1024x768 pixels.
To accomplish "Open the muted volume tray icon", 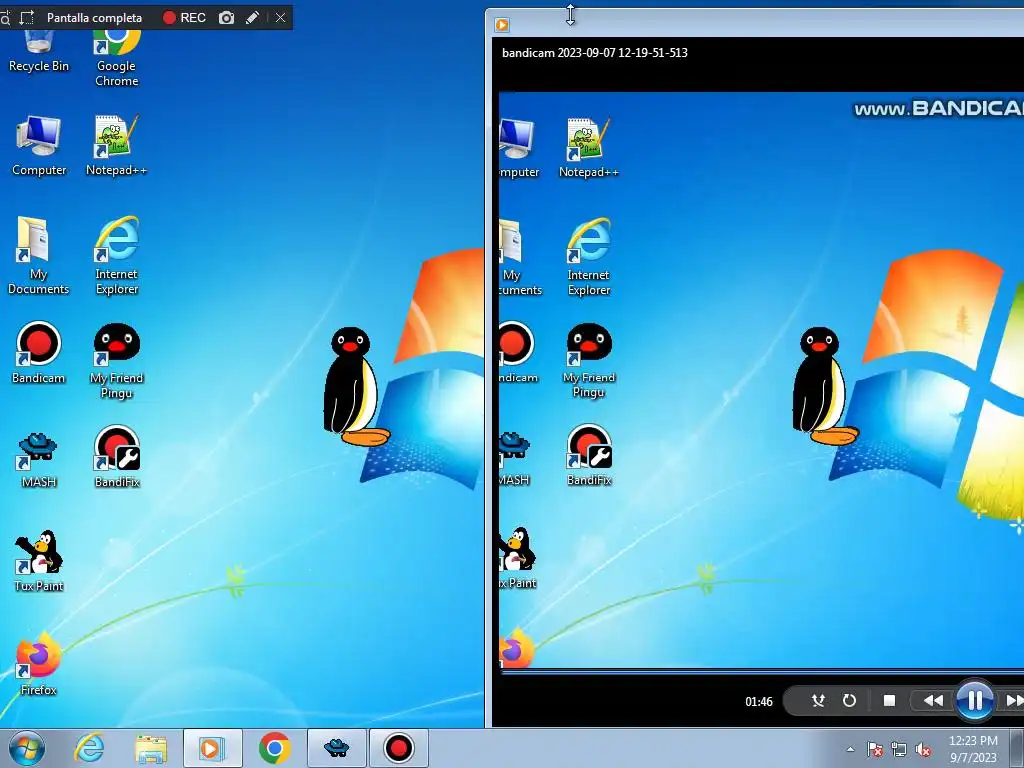I will tap(923, 749).
